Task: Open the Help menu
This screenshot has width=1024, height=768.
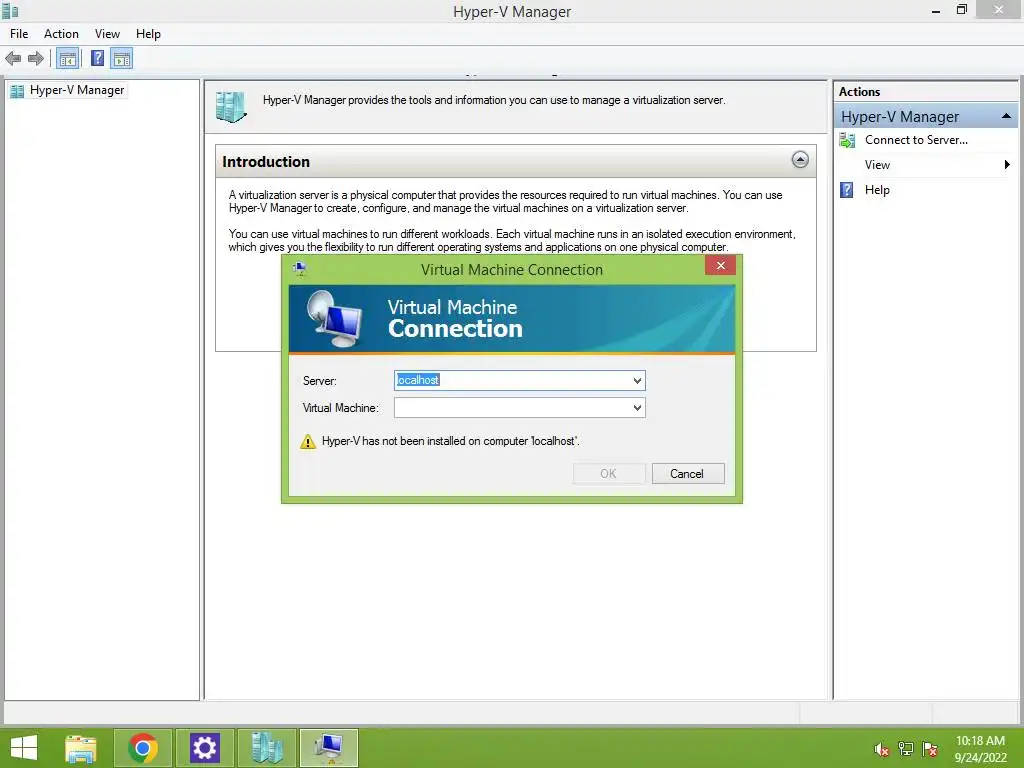Action: pos(148,34)
